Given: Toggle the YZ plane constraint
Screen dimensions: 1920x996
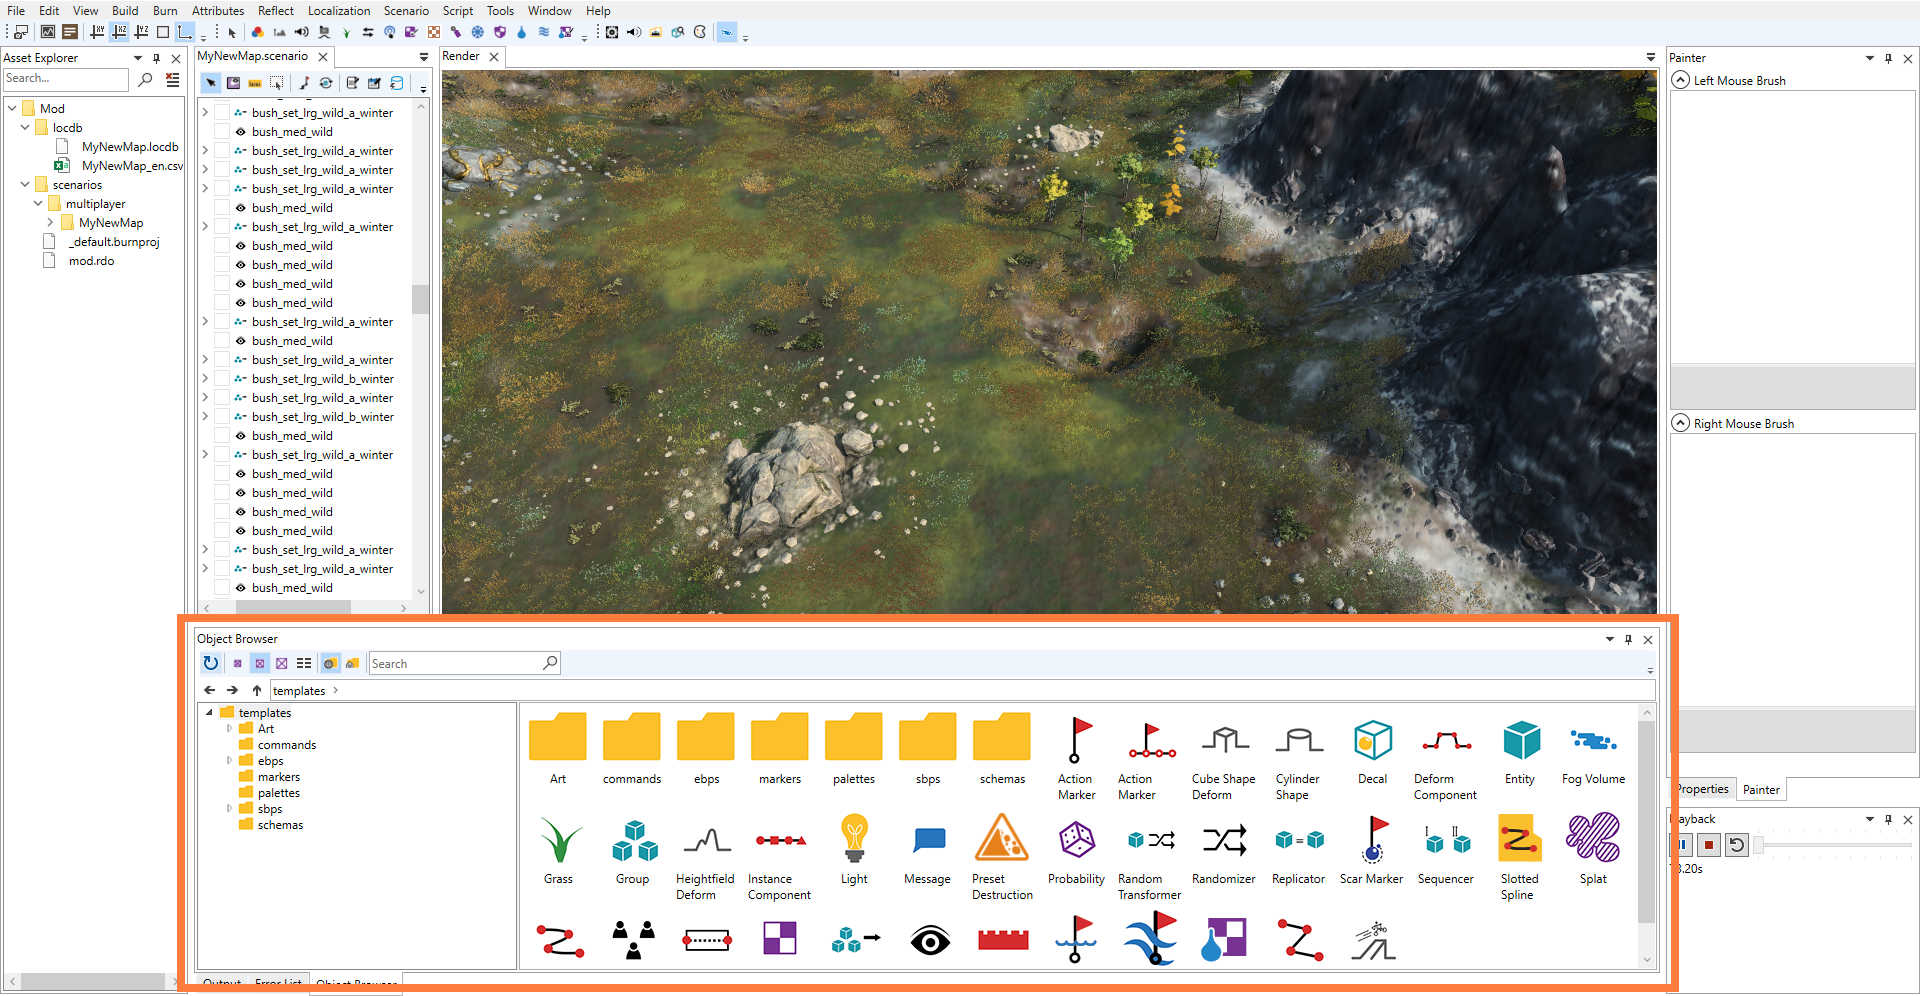Looking at the screenshot, I should (141, 32).
